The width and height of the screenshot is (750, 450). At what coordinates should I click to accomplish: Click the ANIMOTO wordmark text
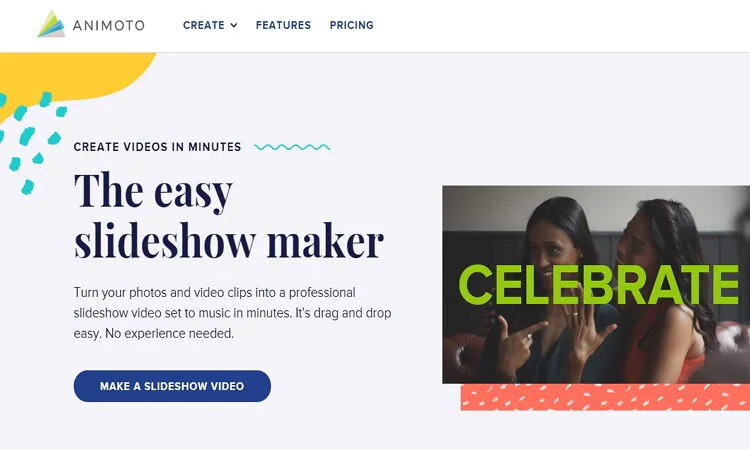pos(107,25)
